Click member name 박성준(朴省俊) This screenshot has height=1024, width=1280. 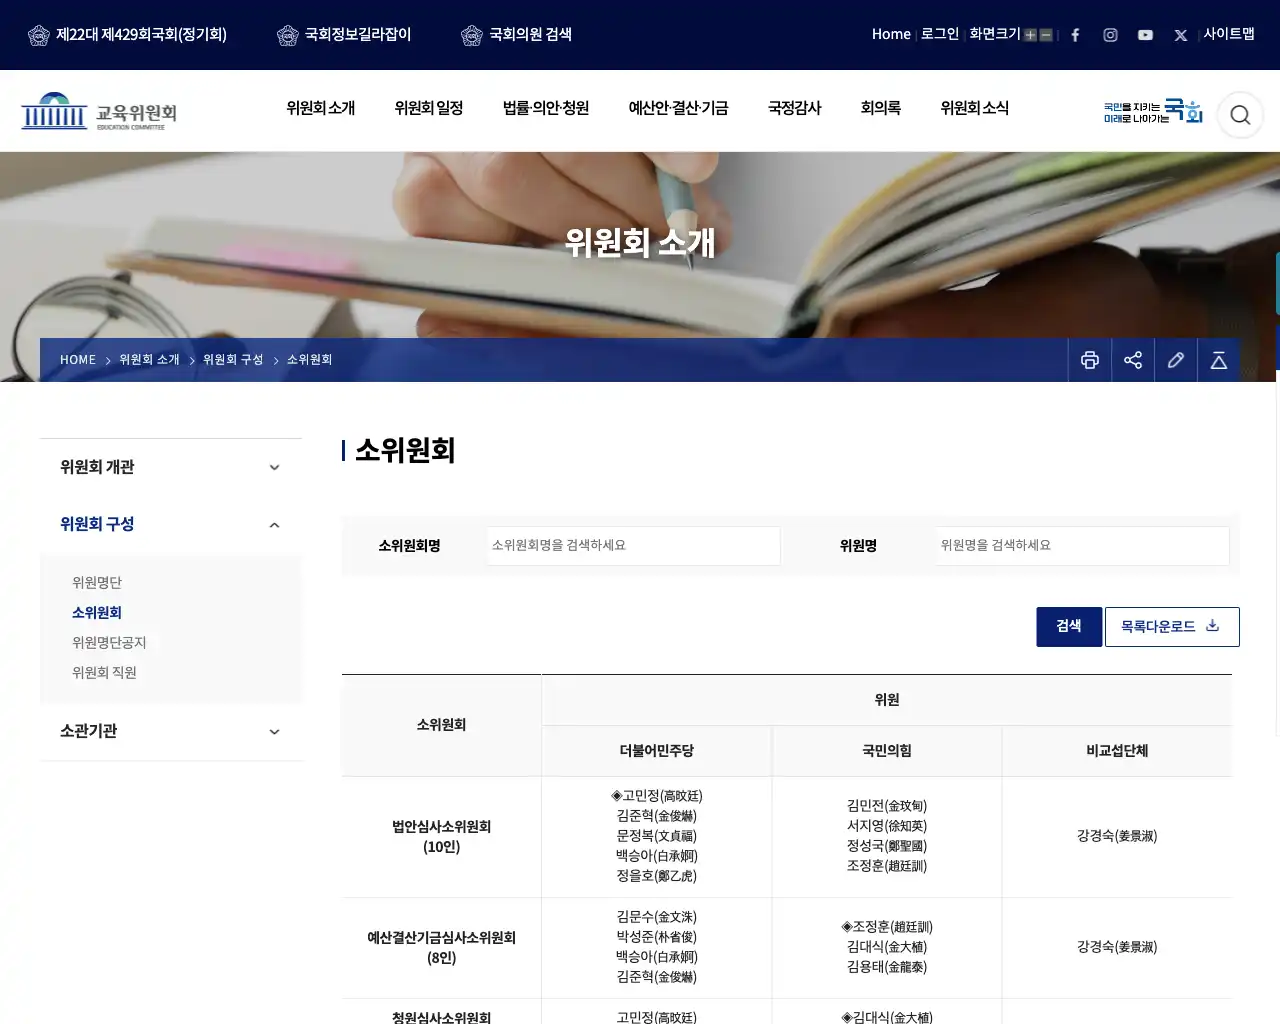657,937
